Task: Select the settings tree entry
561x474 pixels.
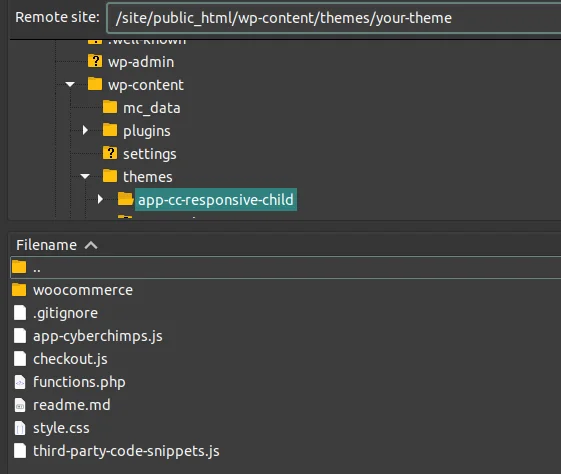Action: coord(150,154)
